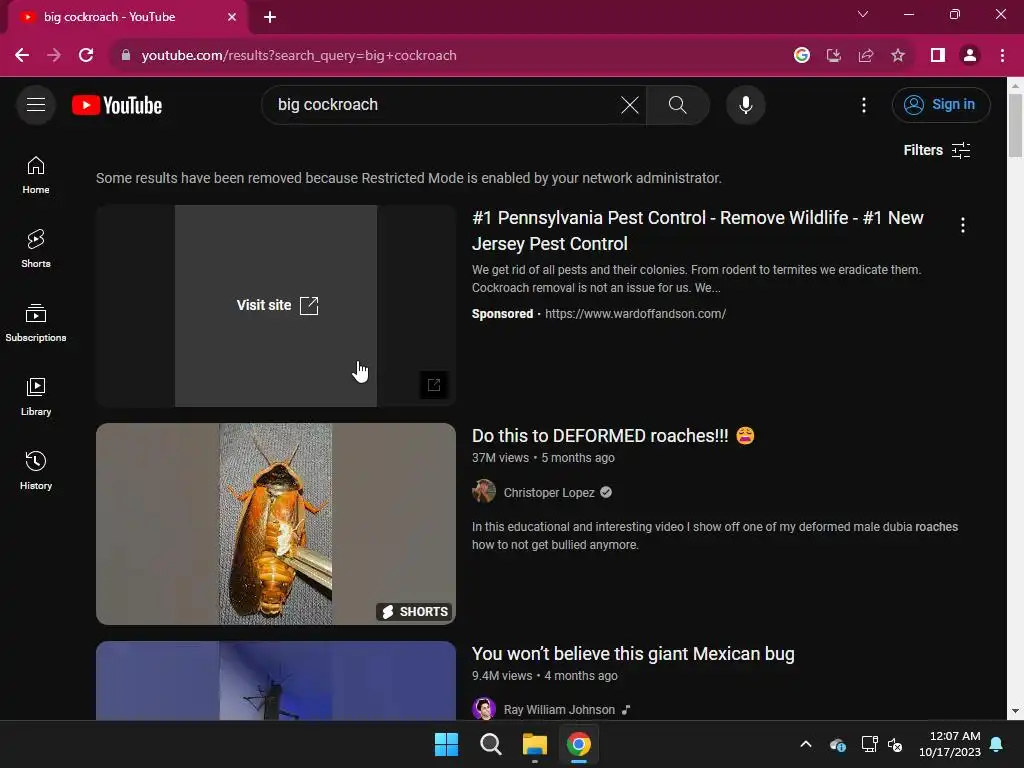Click the page vertical scrollbar thumb
Viewport: 1024px width, 768px height.
coord(1015,125)
